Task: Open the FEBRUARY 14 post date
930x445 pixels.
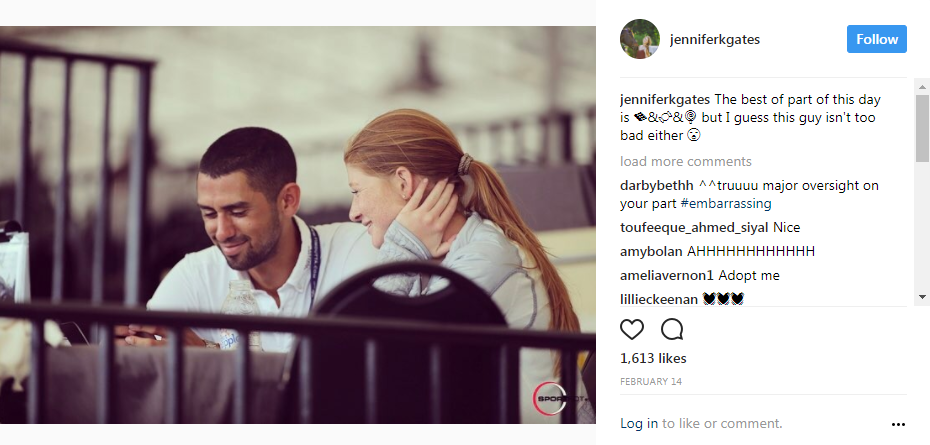Action: (x=651, y=382)
